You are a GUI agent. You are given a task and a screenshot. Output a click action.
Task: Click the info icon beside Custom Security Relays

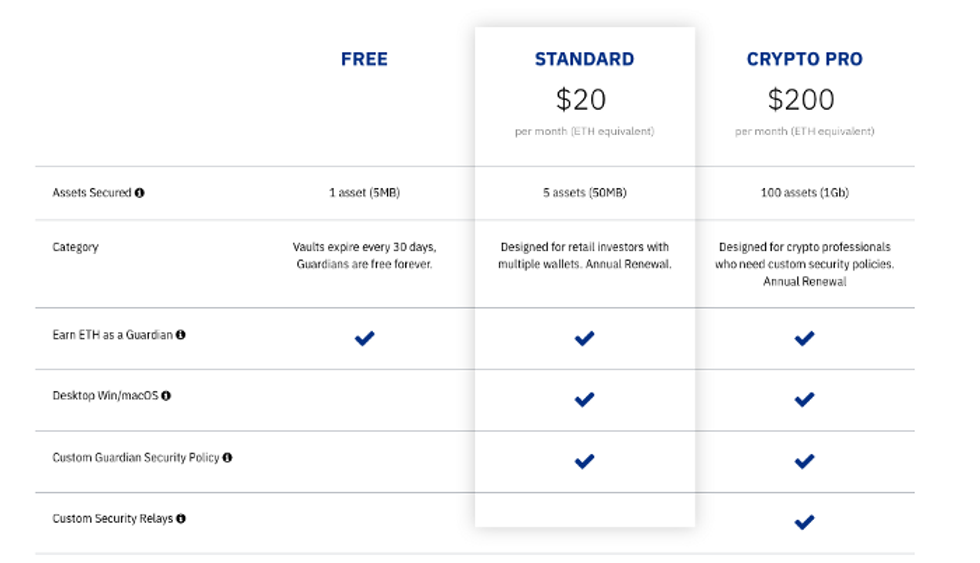(181, 519)
